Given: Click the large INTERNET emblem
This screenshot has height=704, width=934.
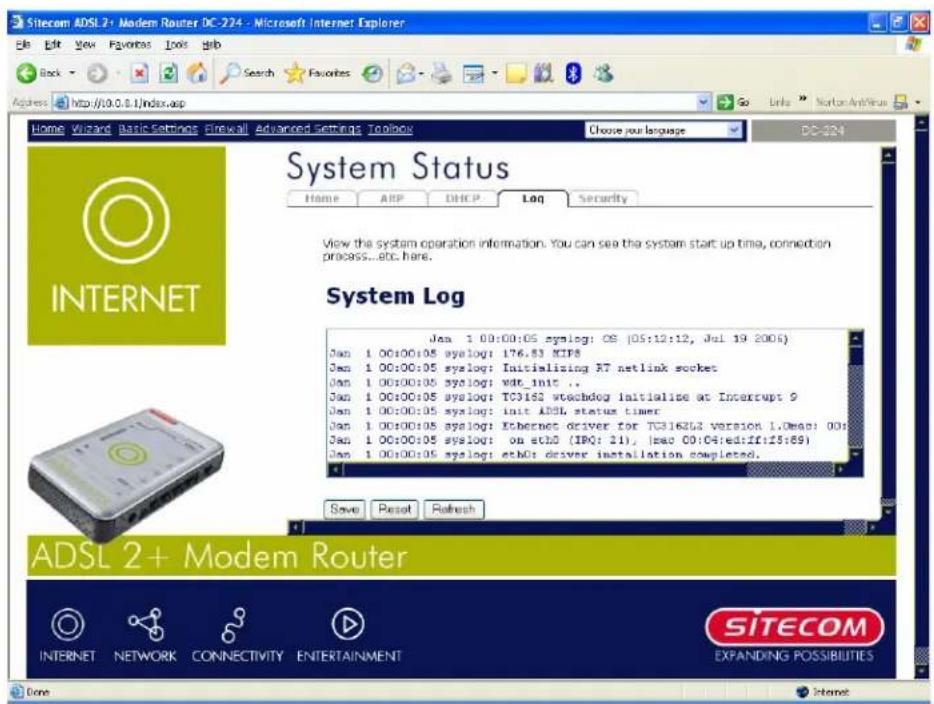Looking at the screenshot, I should (126, 245).
